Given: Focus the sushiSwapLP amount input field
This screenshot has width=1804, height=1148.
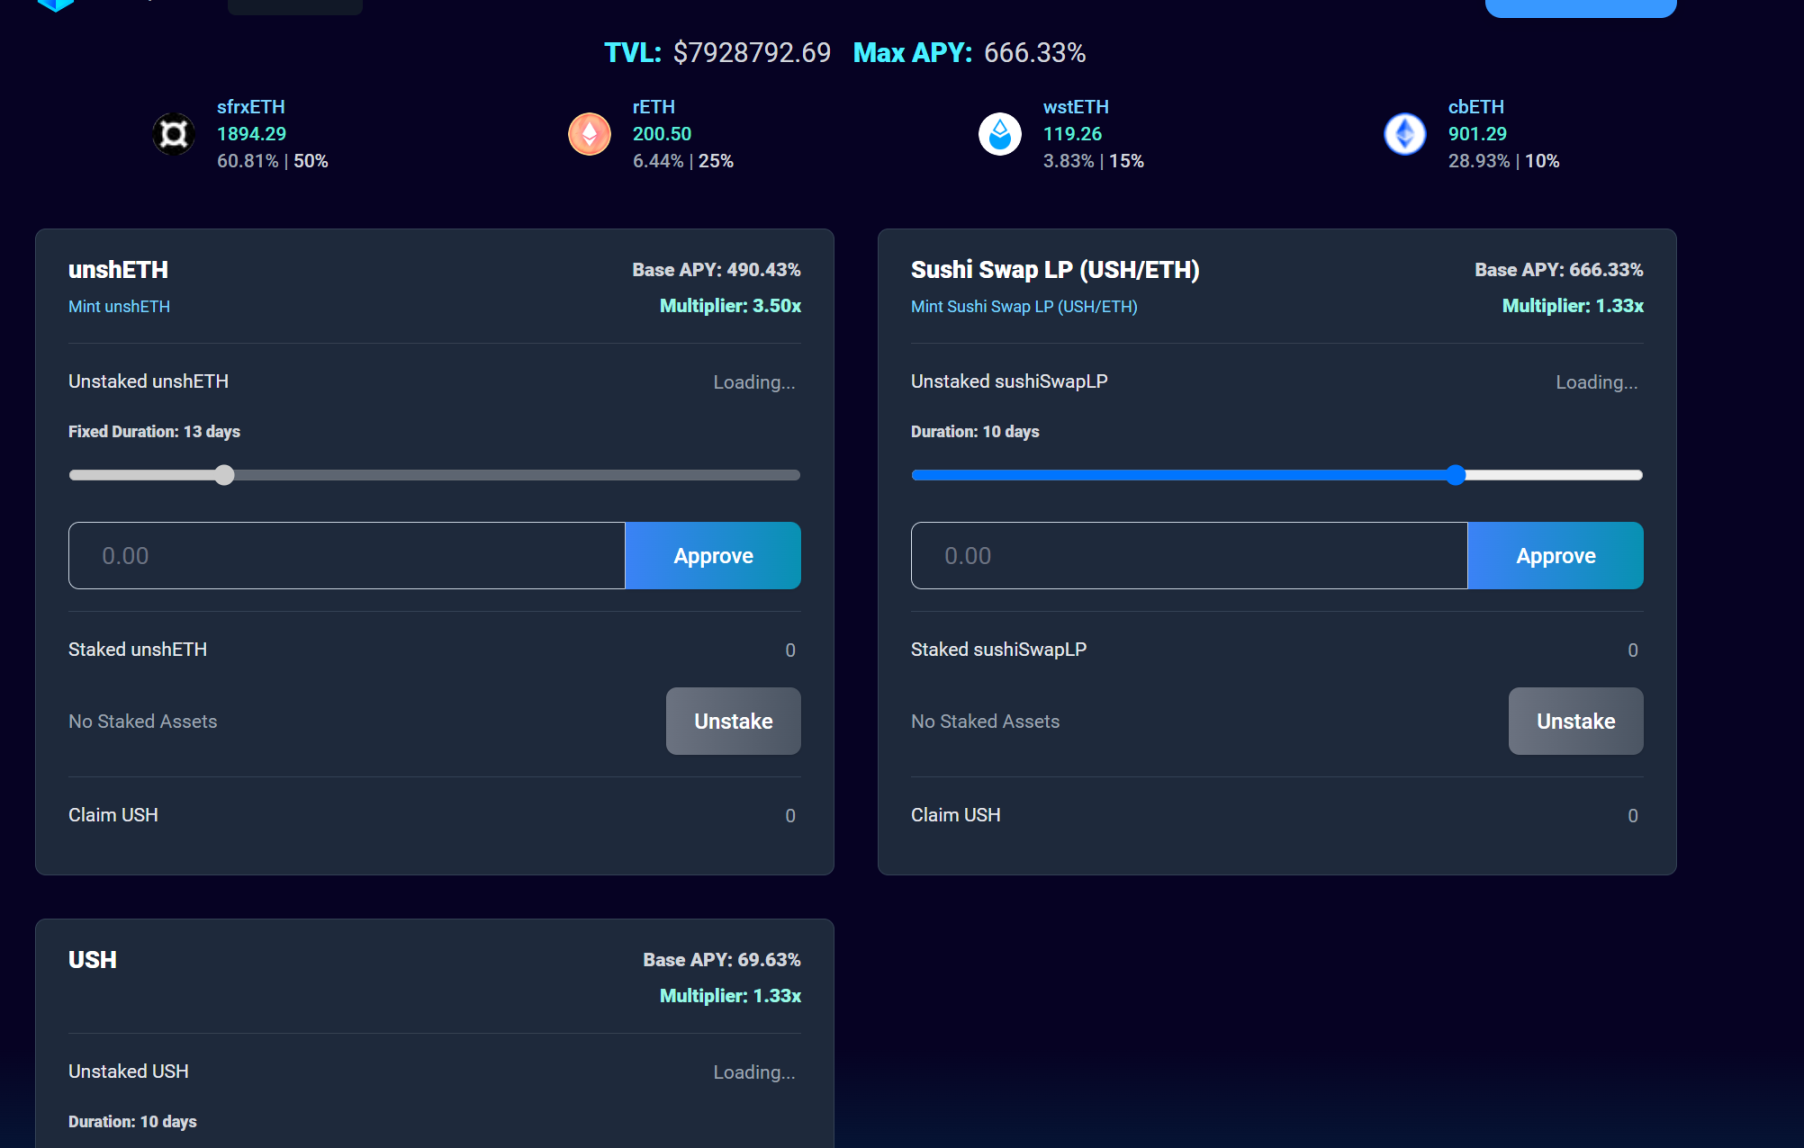Looking at the screenshot, I should pyautogui.click(x=1188, y=556).
